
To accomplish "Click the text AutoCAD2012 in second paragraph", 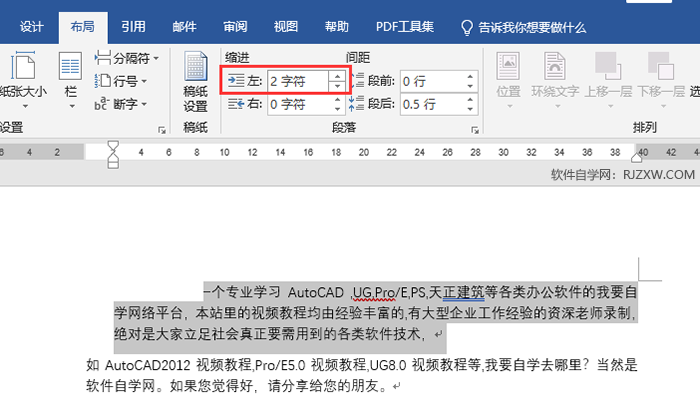I will click(x=148, y=365).
